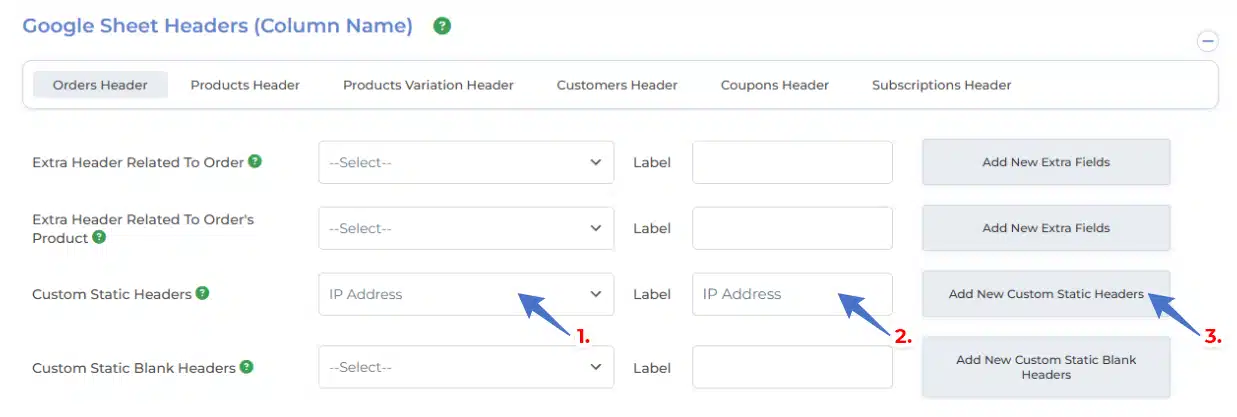
Task: Click help icon beside Custom Static Headers
Action: 202,293
